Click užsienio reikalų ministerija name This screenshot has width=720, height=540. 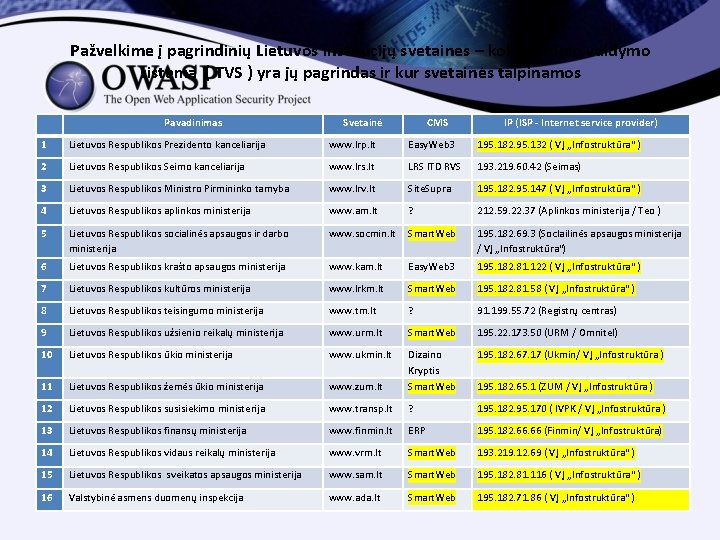pos(176,333)
